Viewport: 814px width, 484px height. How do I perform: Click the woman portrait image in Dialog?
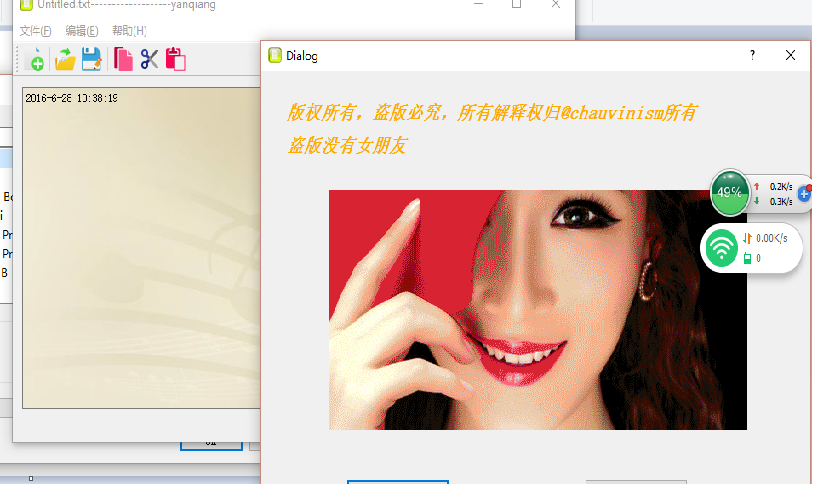[x=538, y=310]
